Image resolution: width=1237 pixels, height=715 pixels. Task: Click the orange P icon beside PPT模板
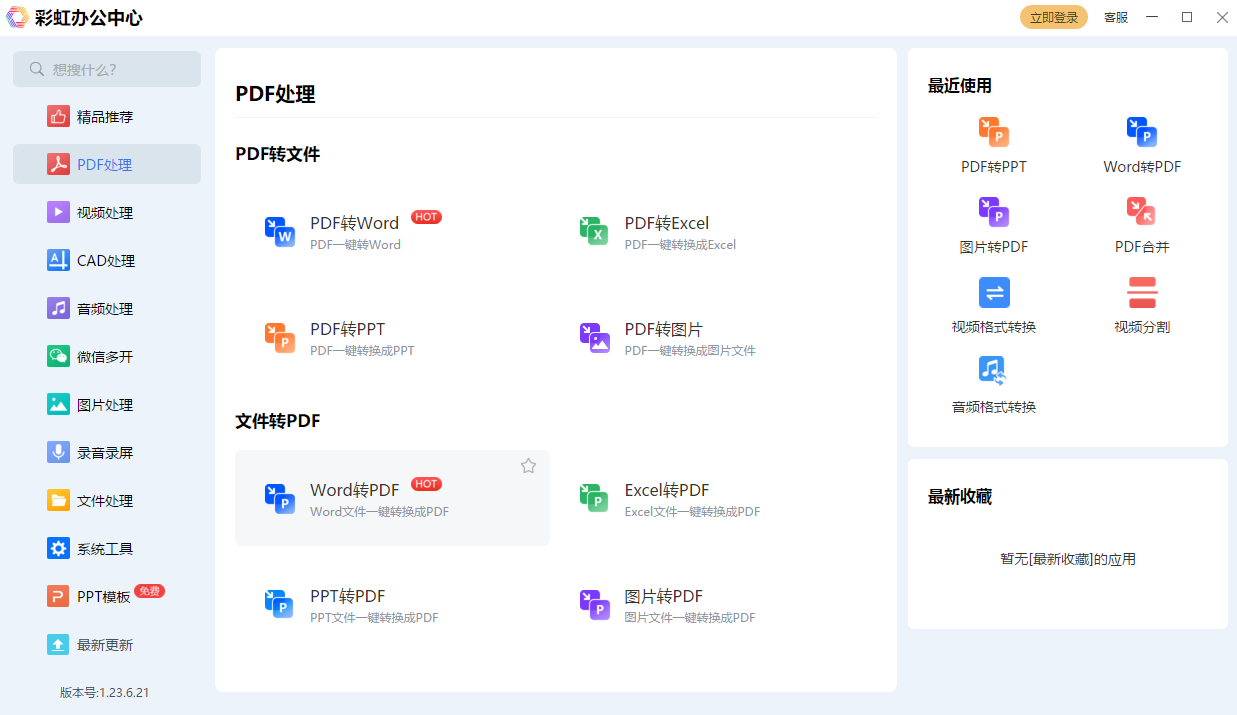click(x=58, y=596)
